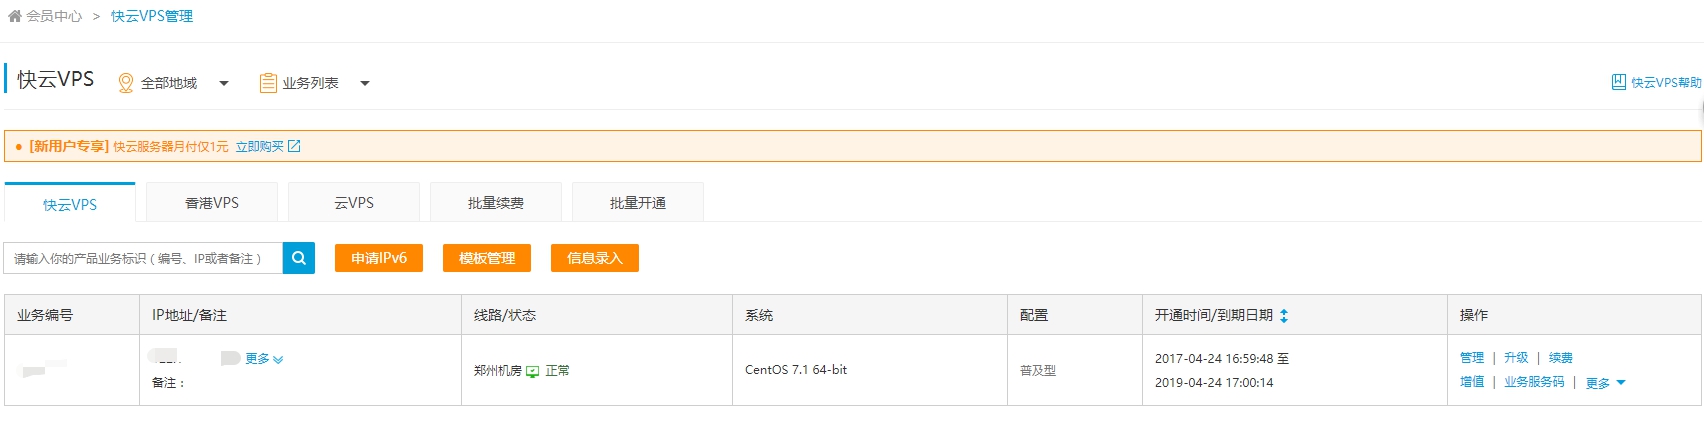Expand 更多 under IP address
This screenshot has height=427, width=1704.
pos(264,359)
